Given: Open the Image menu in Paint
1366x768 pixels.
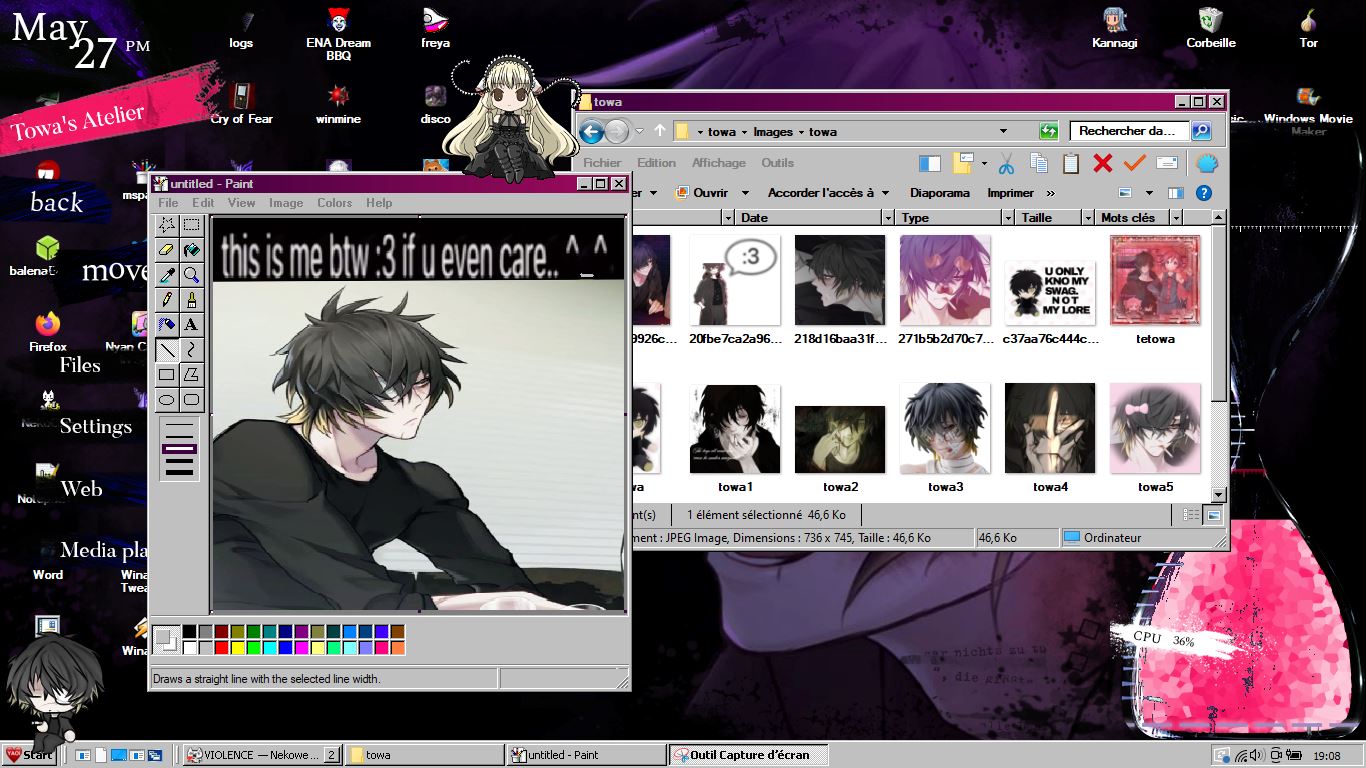Looking at the screenshot, I should 286,203.
